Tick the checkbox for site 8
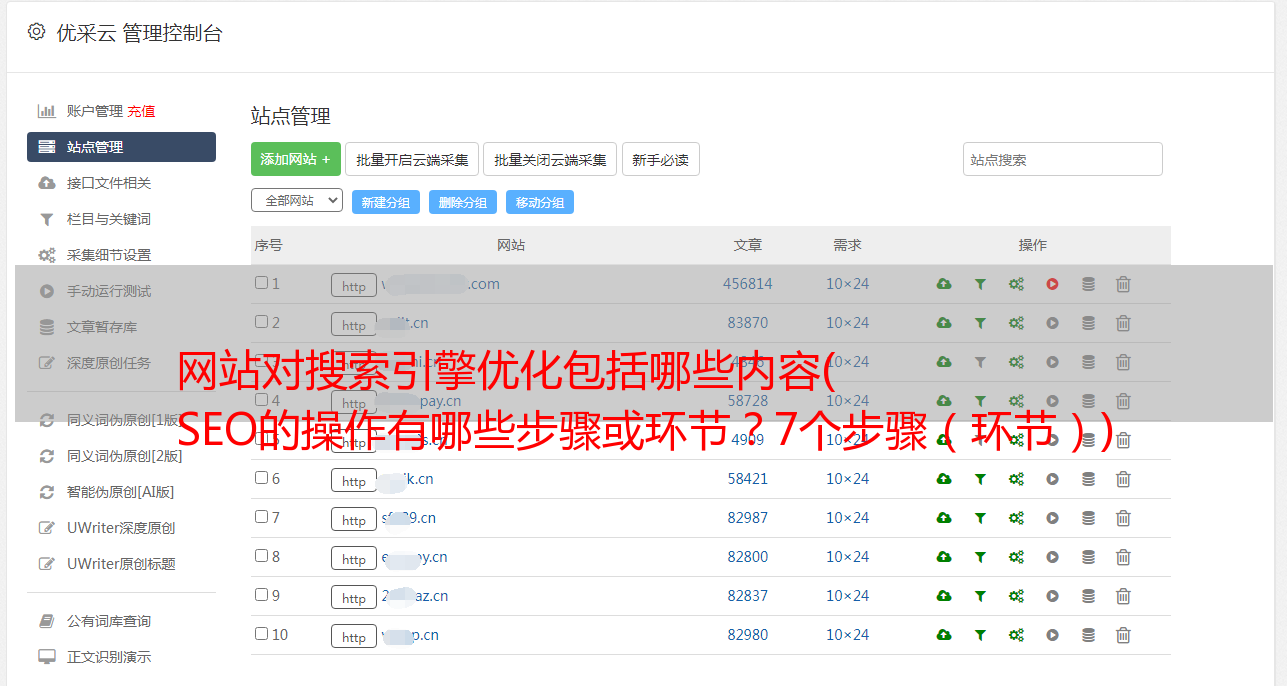 pyautogui.click(x=261, y=556)
